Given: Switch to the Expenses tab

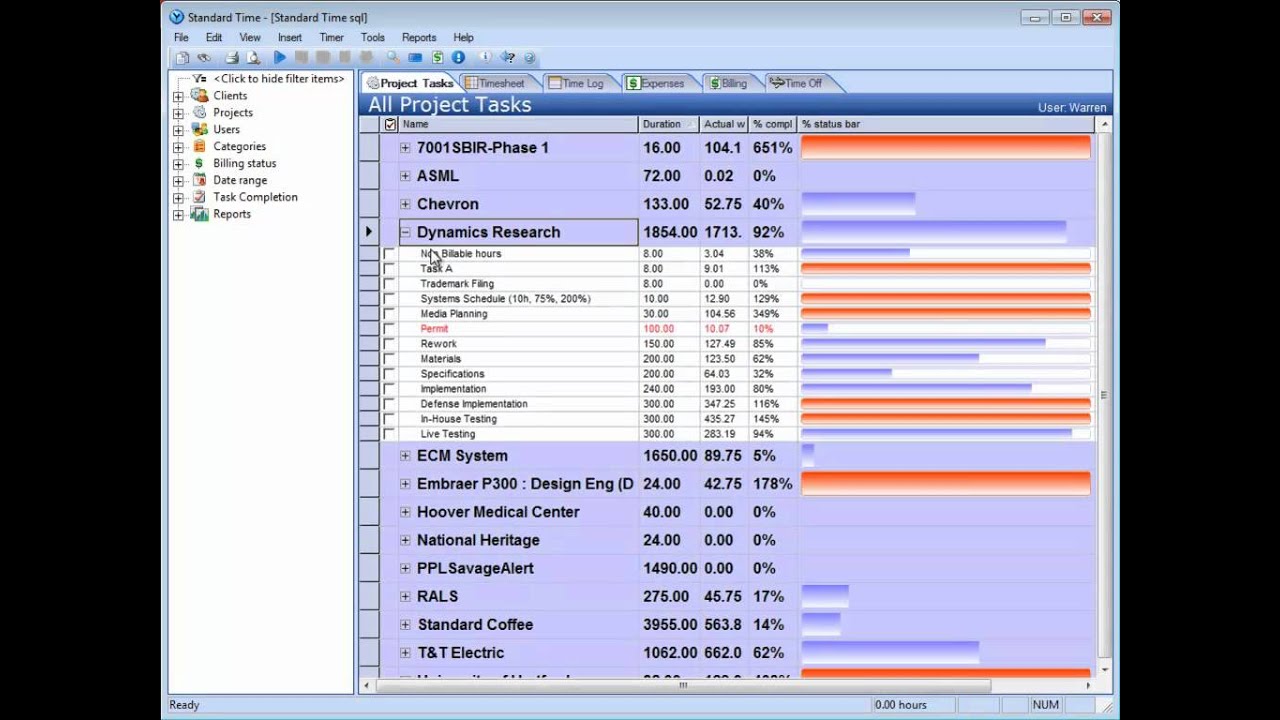Looking at the screenshot, I should click(x=661, y=83).
